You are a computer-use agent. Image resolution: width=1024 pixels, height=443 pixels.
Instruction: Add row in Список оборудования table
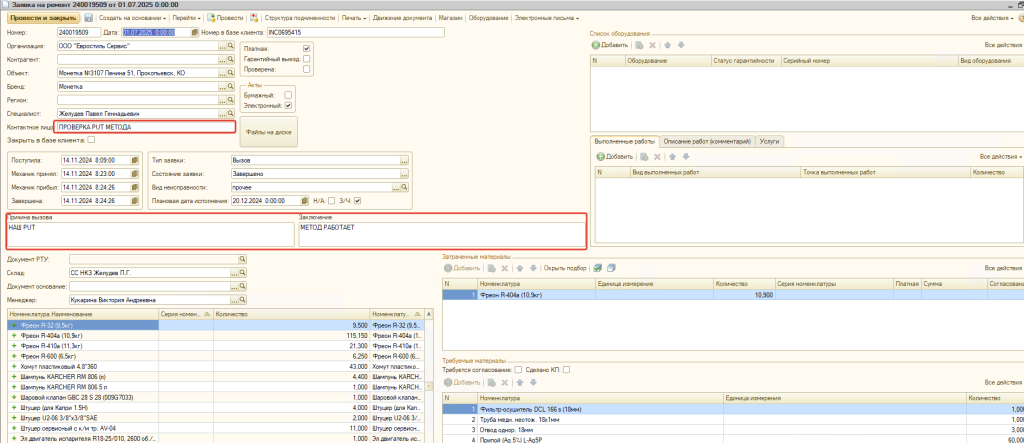tap(609, 45)
